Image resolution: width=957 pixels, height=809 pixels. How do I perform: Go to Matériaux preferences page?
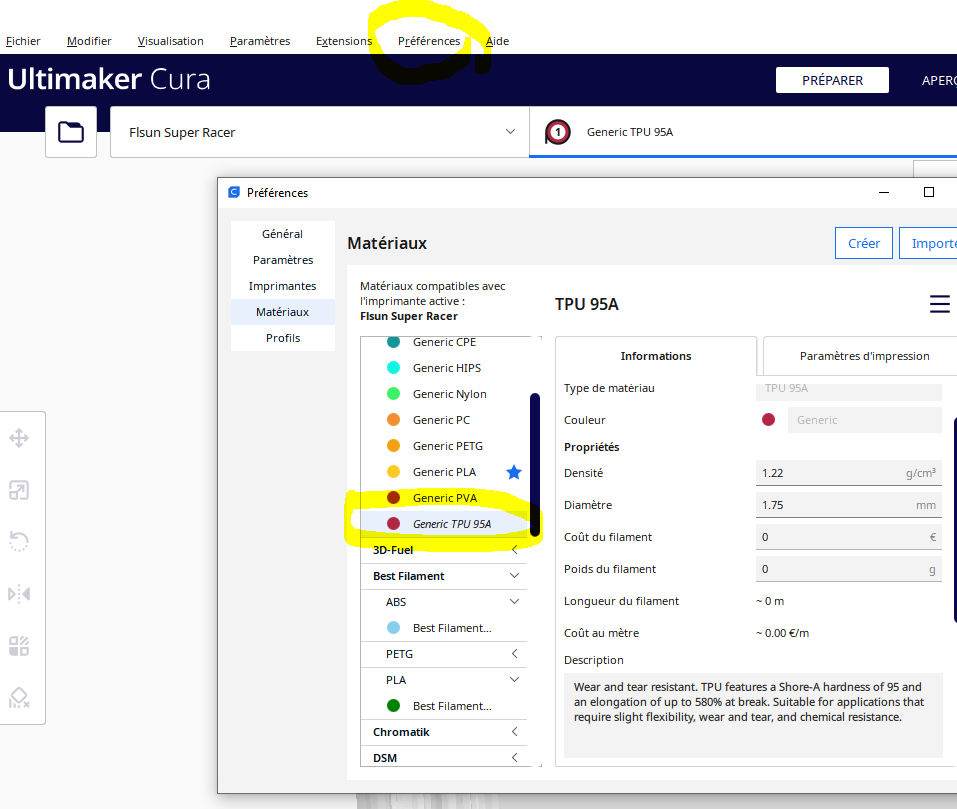pyautogui.click(x=283, y=312)
